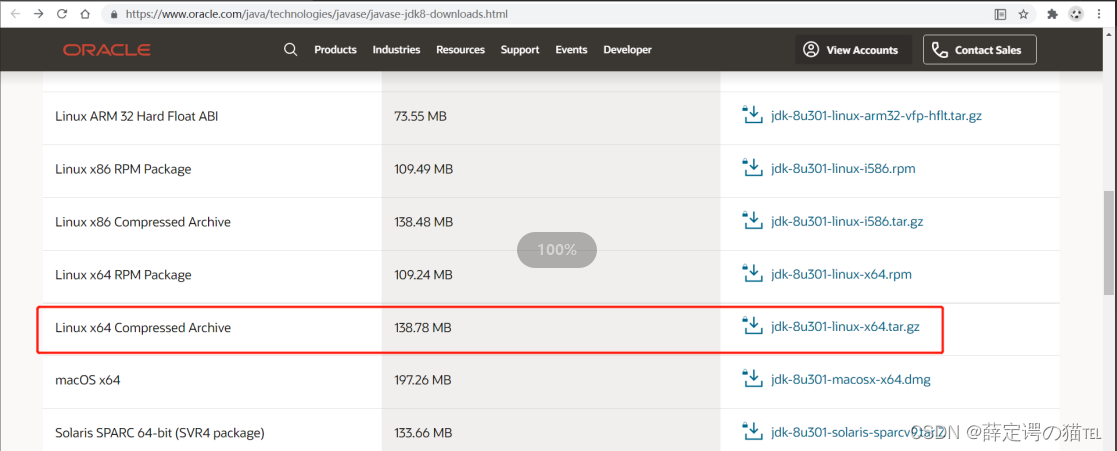Select the 'Linux ARM 32 Hard Float ABI' text
1117x451 pixels.
137,115
